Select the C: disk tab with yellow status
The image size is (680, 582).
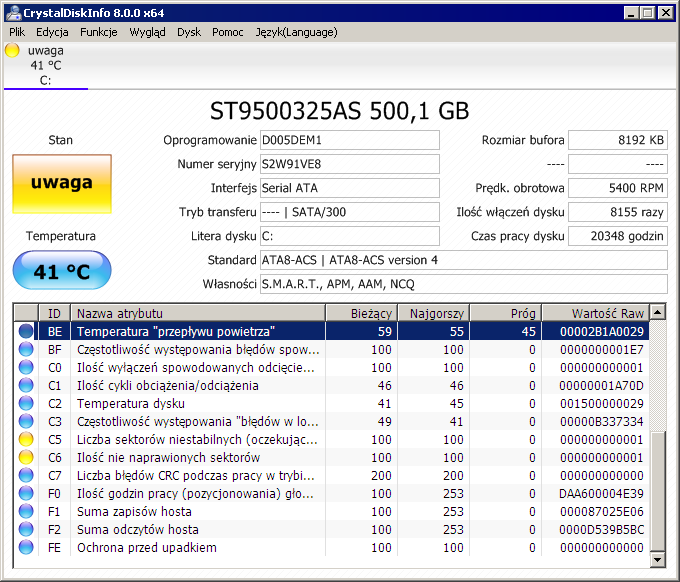[46, 65]
